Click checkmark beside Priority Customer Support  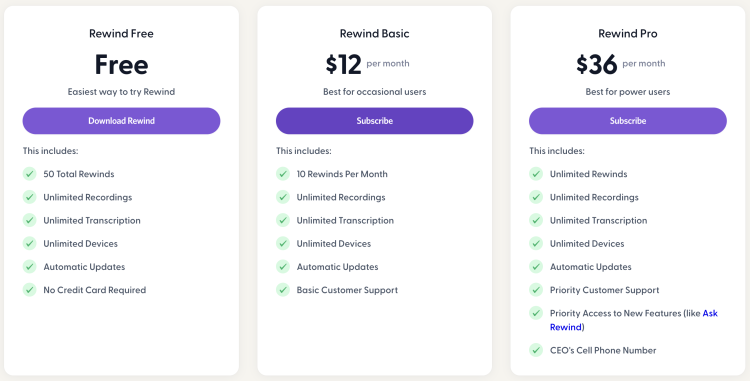536,290
